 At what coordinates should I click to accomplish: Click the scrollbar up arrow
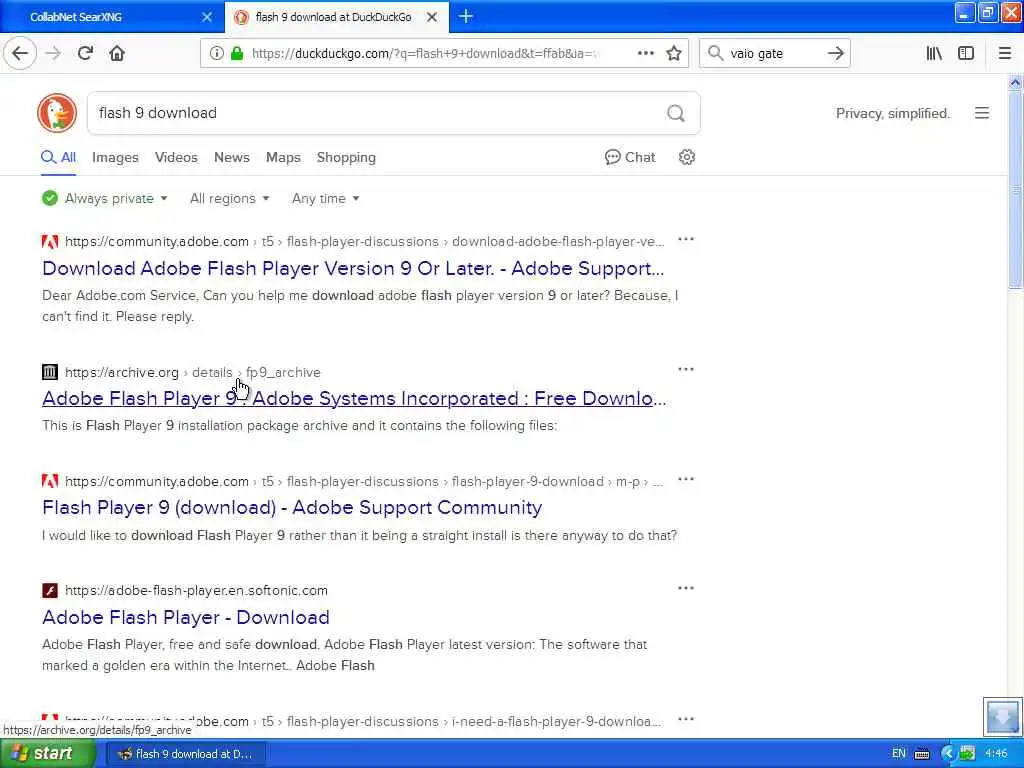pyautogui.click(x=1015, y=83)
